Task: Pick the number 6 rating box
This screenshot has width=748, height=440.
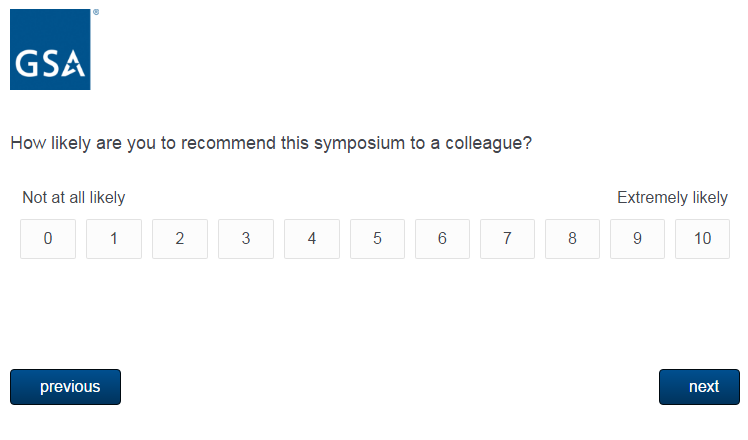Action: click(x=443, y=239)
